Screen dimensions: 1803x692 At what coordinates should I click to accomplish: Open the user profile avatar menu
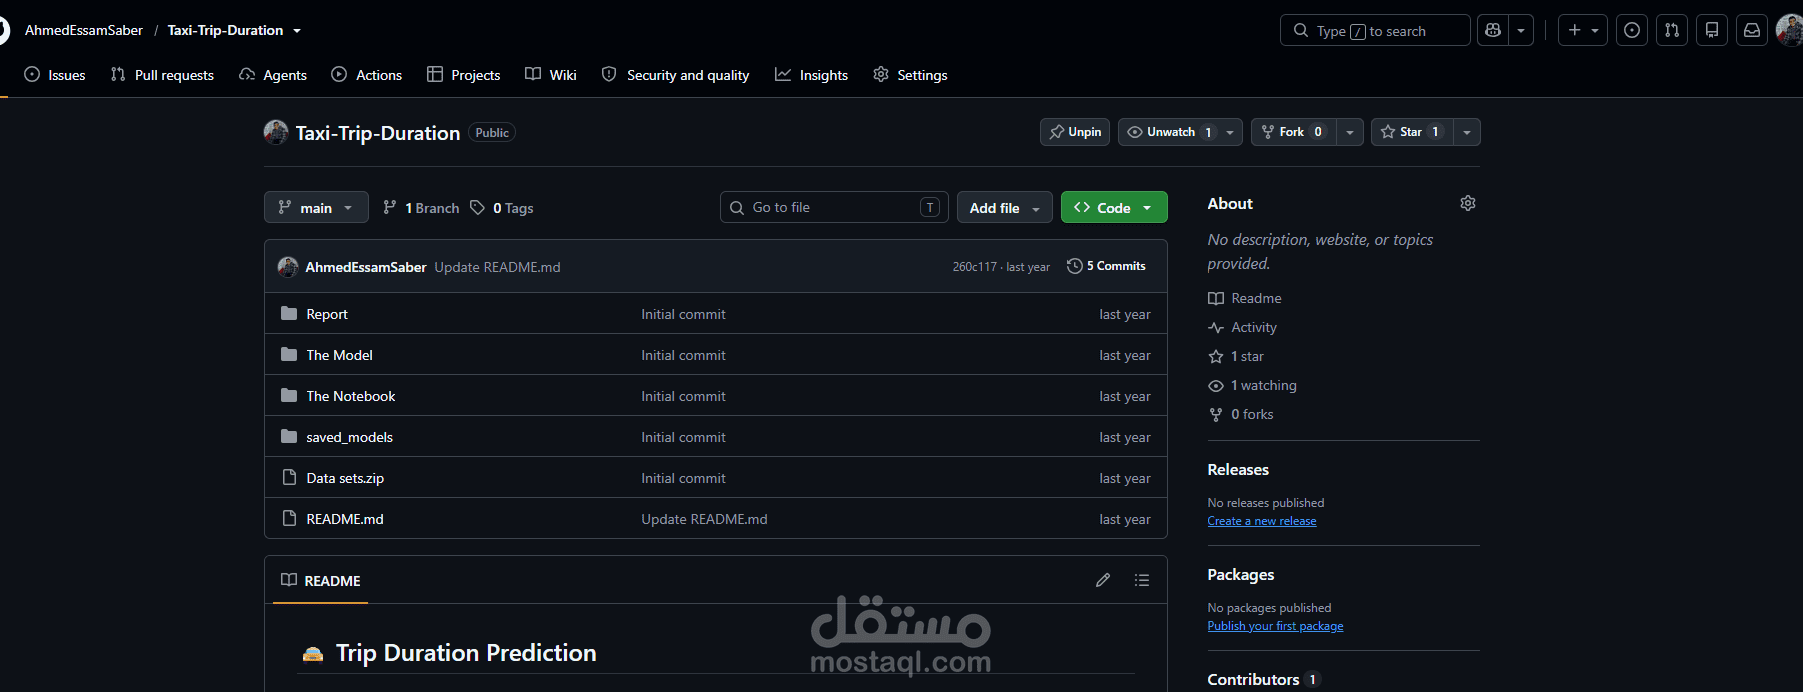point(1789,31)
